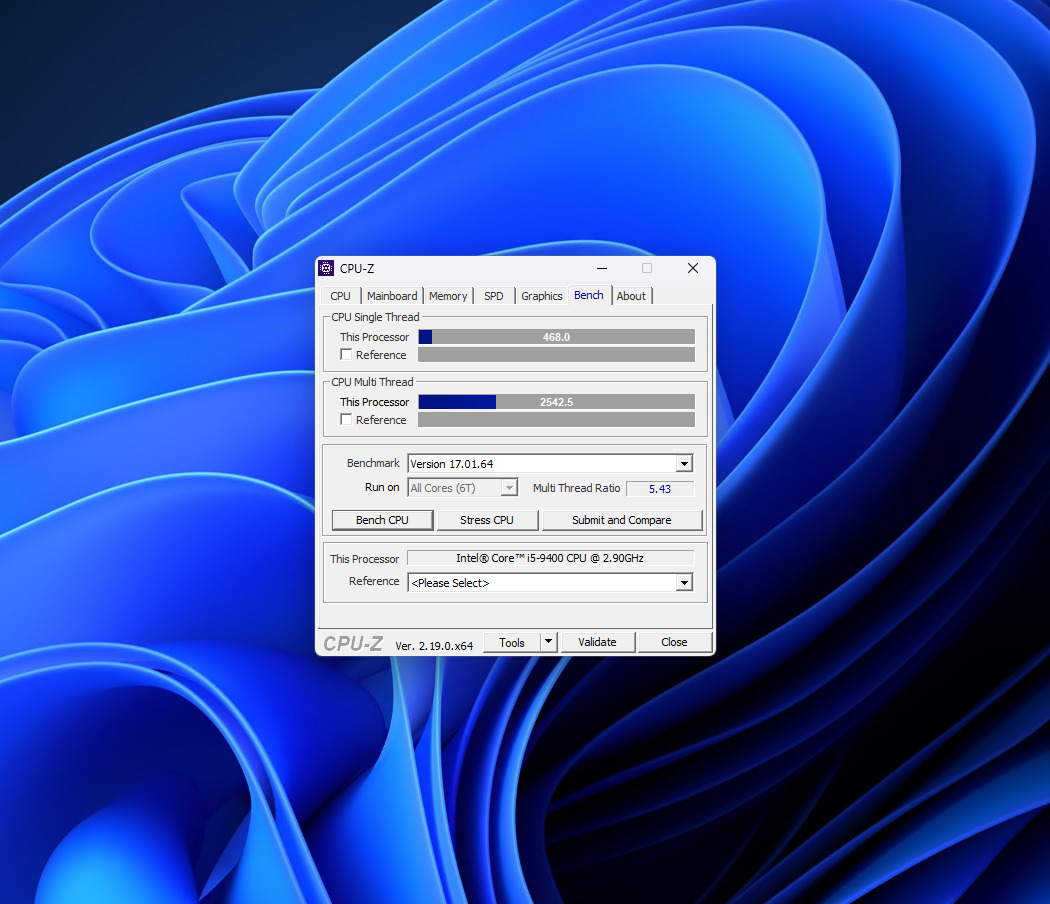Image resolution: width=1050 pixels, height=904 pixels.
Task: Select the Bench tab
Action: 589,295
